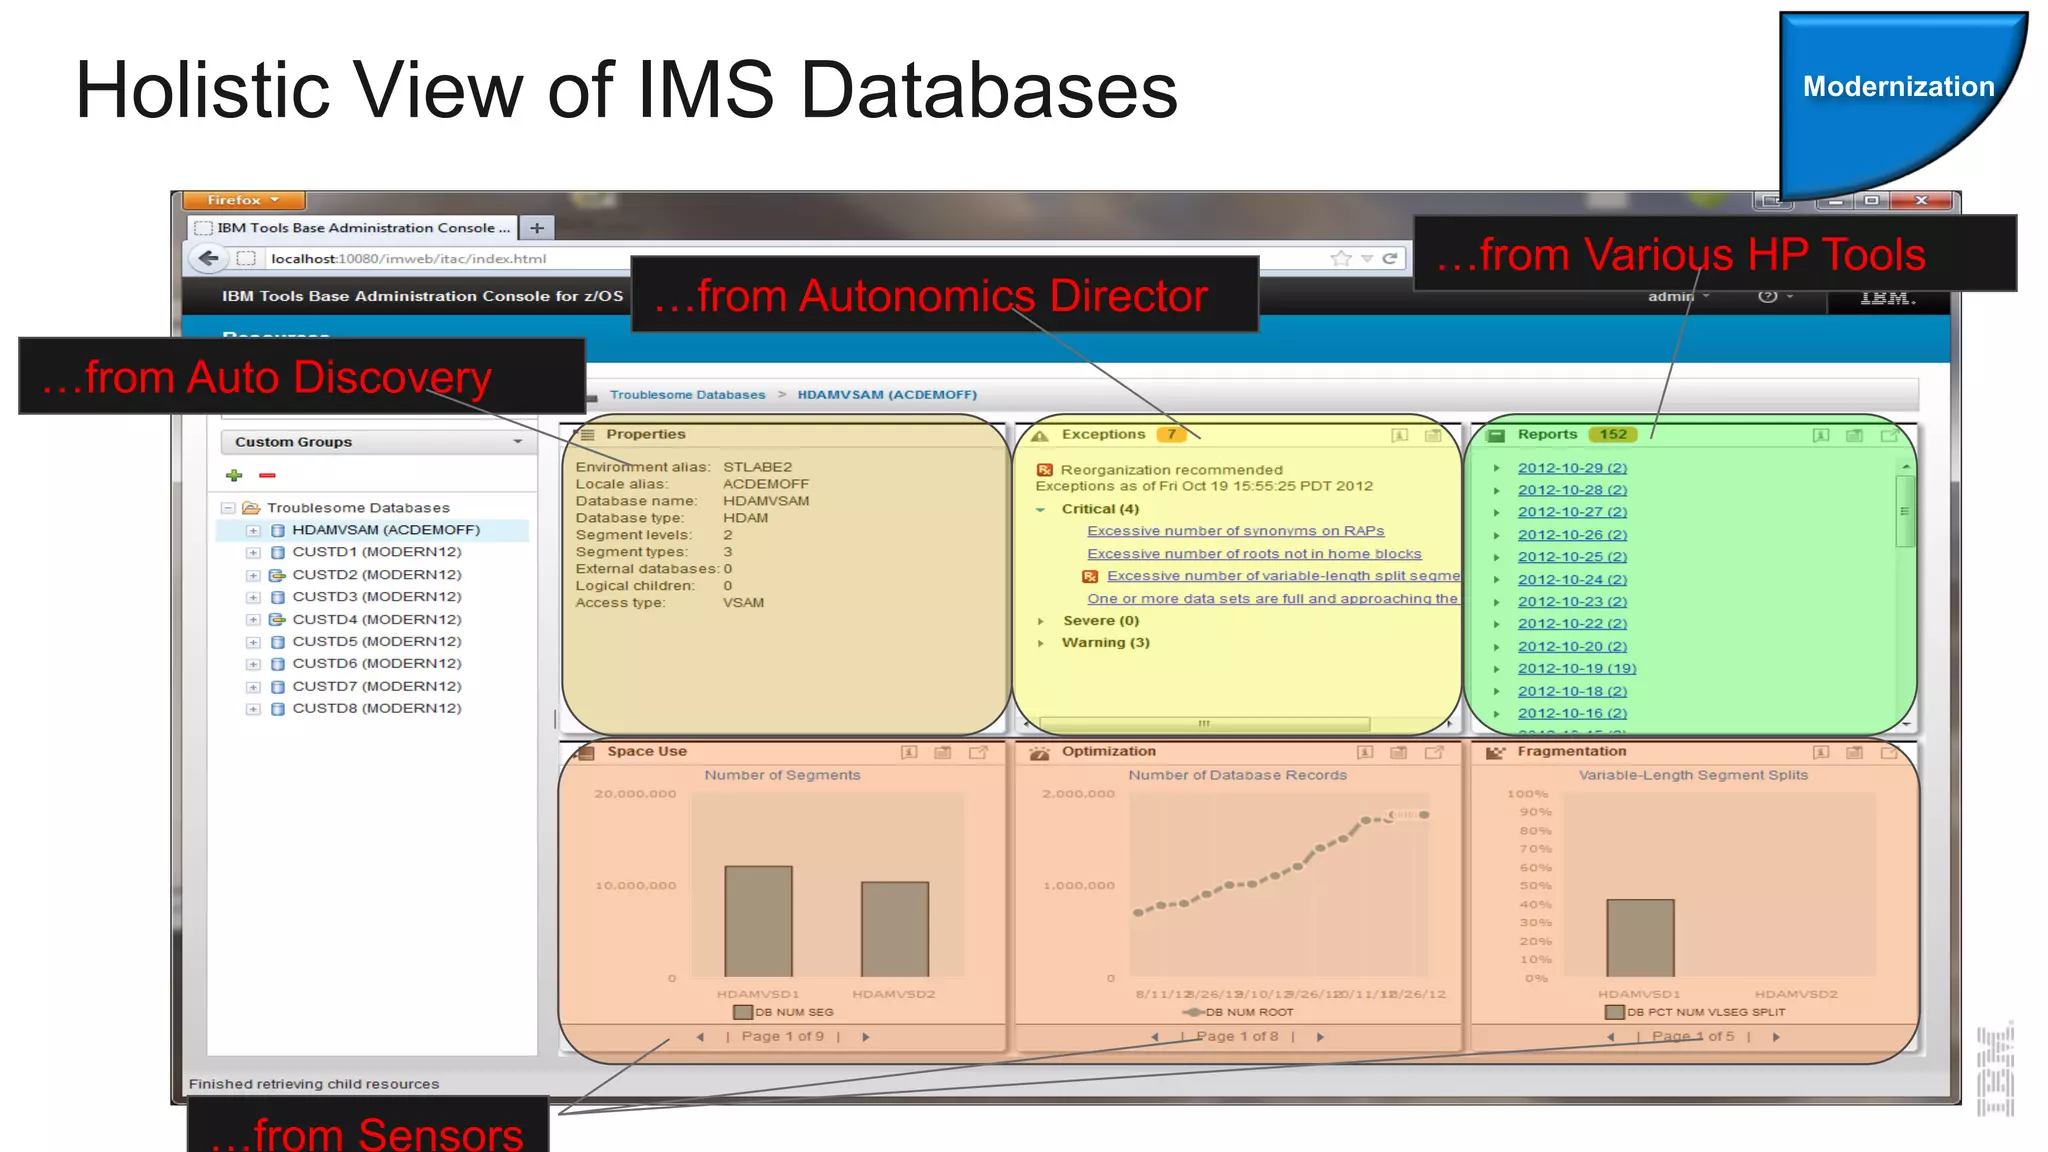This screenshot has height=1152, width=2048.
Task: Expand the CUSTD1 (MODERN12) tree node
Action: (253, 553)
